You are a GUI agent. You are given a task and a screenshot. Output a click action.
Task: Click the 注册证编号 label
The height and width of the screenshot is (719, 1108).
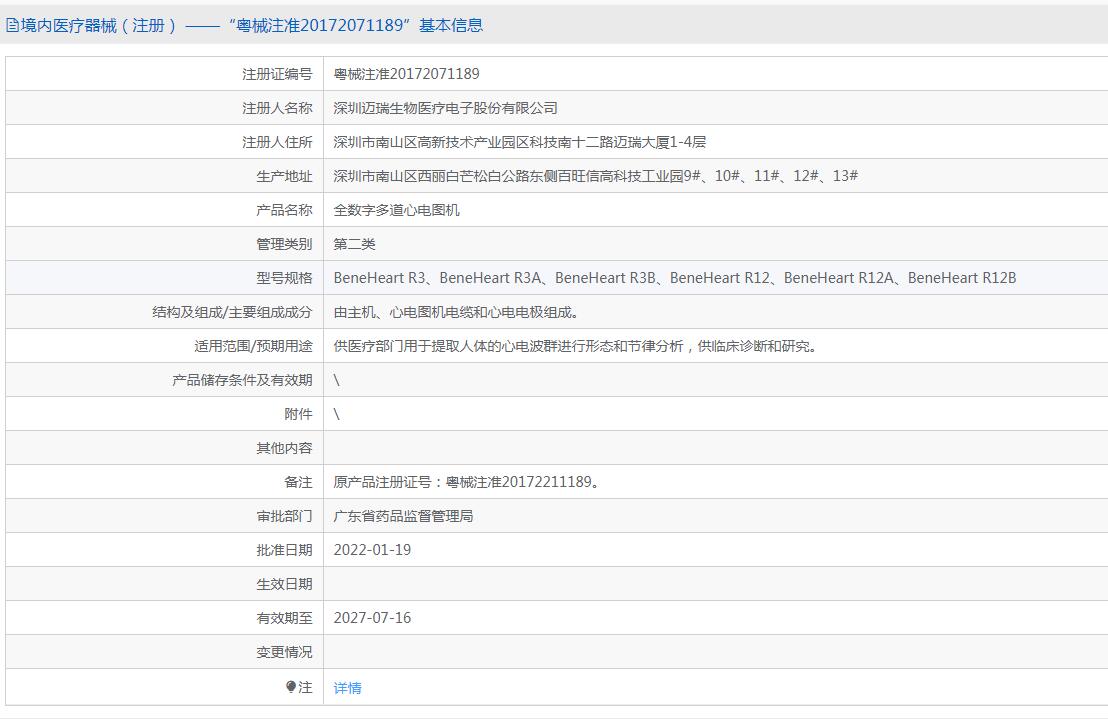pos(277,74)
